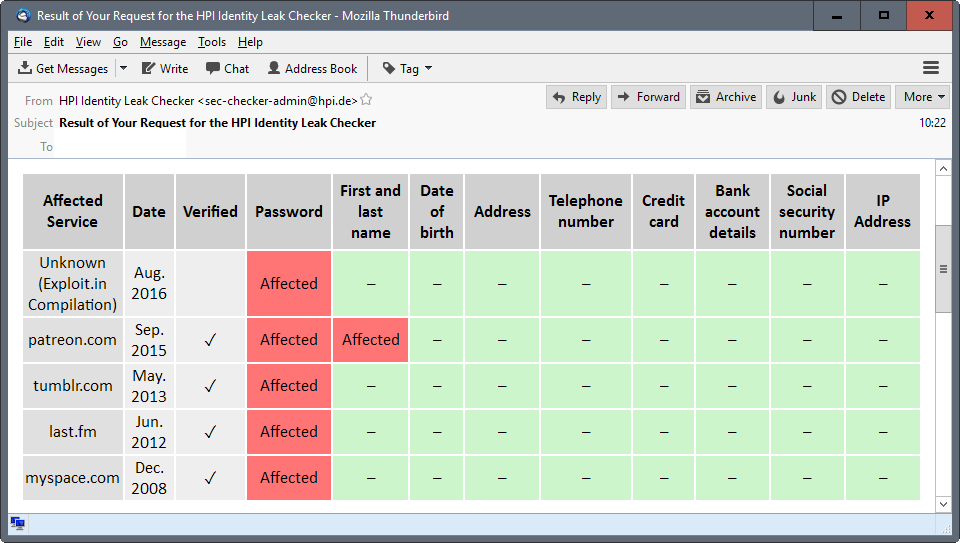Archive this message
Viewport: 960px width, 543px height.
tap(726, 97)
